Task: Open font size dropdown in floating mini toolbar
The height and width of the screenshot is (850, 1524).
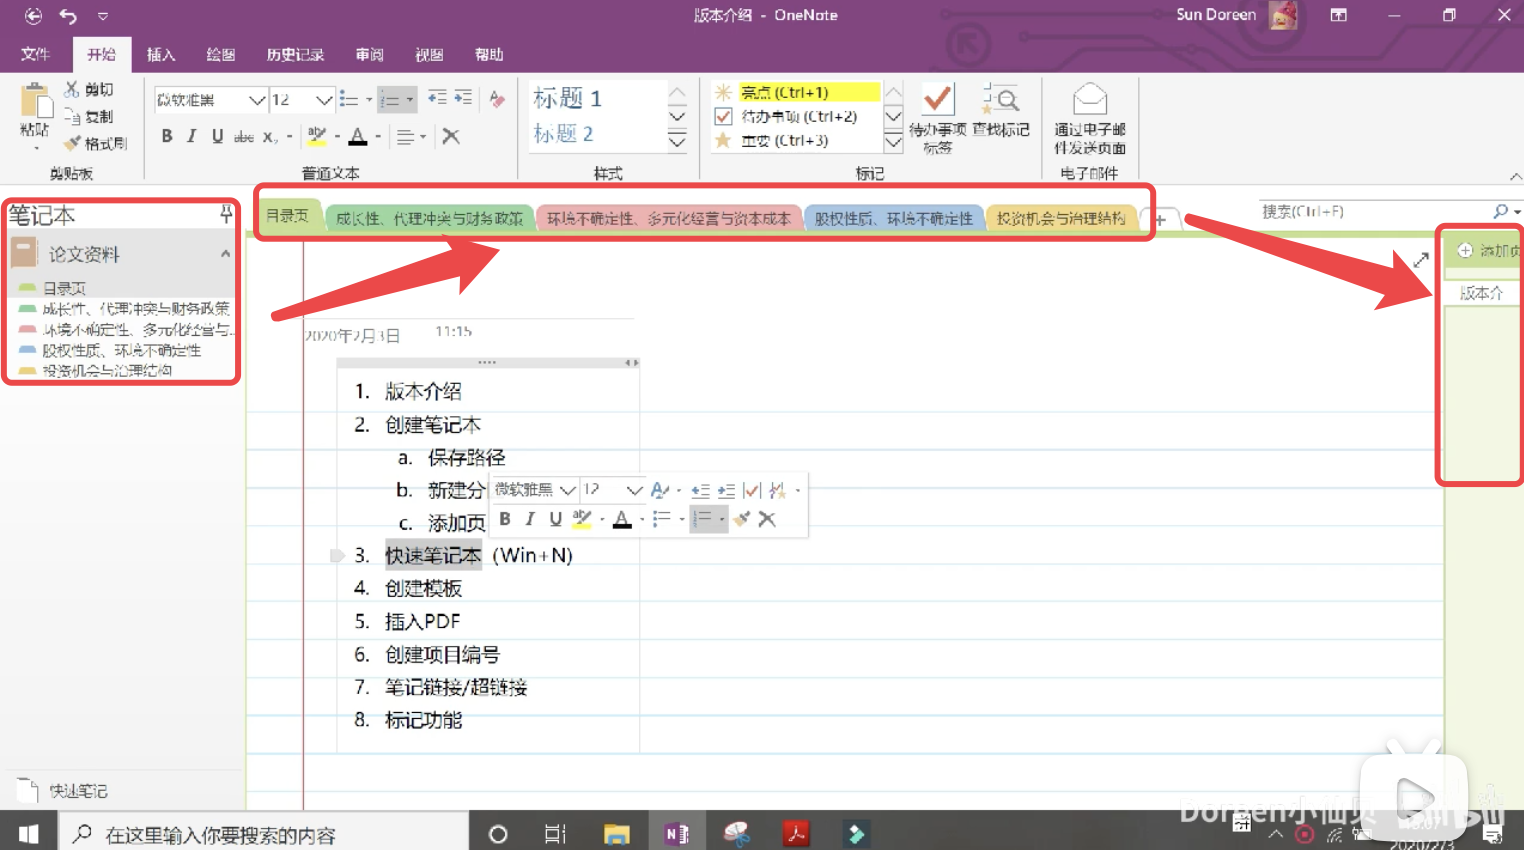Action: (634, 490)
